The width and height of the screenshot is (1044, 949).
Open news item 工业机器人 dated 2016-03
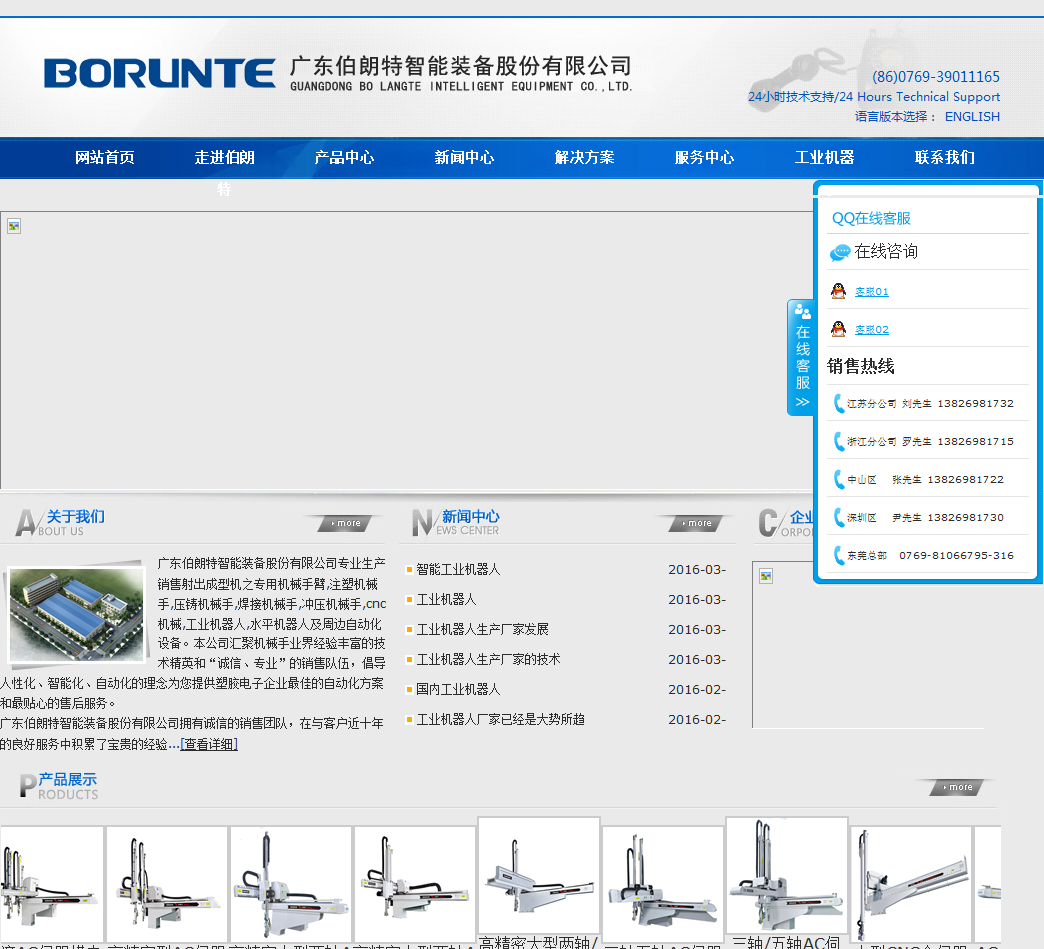(x=446, y=599)
